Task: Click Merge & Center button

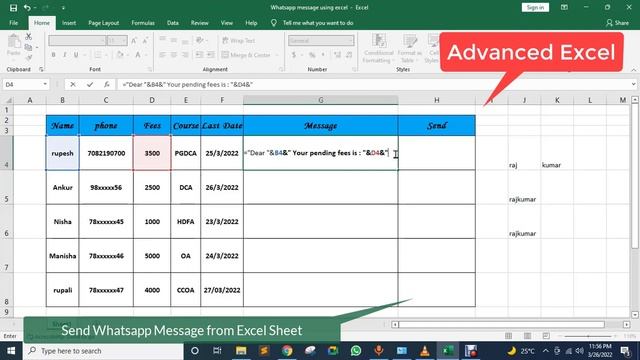Action: pos(247,55)
